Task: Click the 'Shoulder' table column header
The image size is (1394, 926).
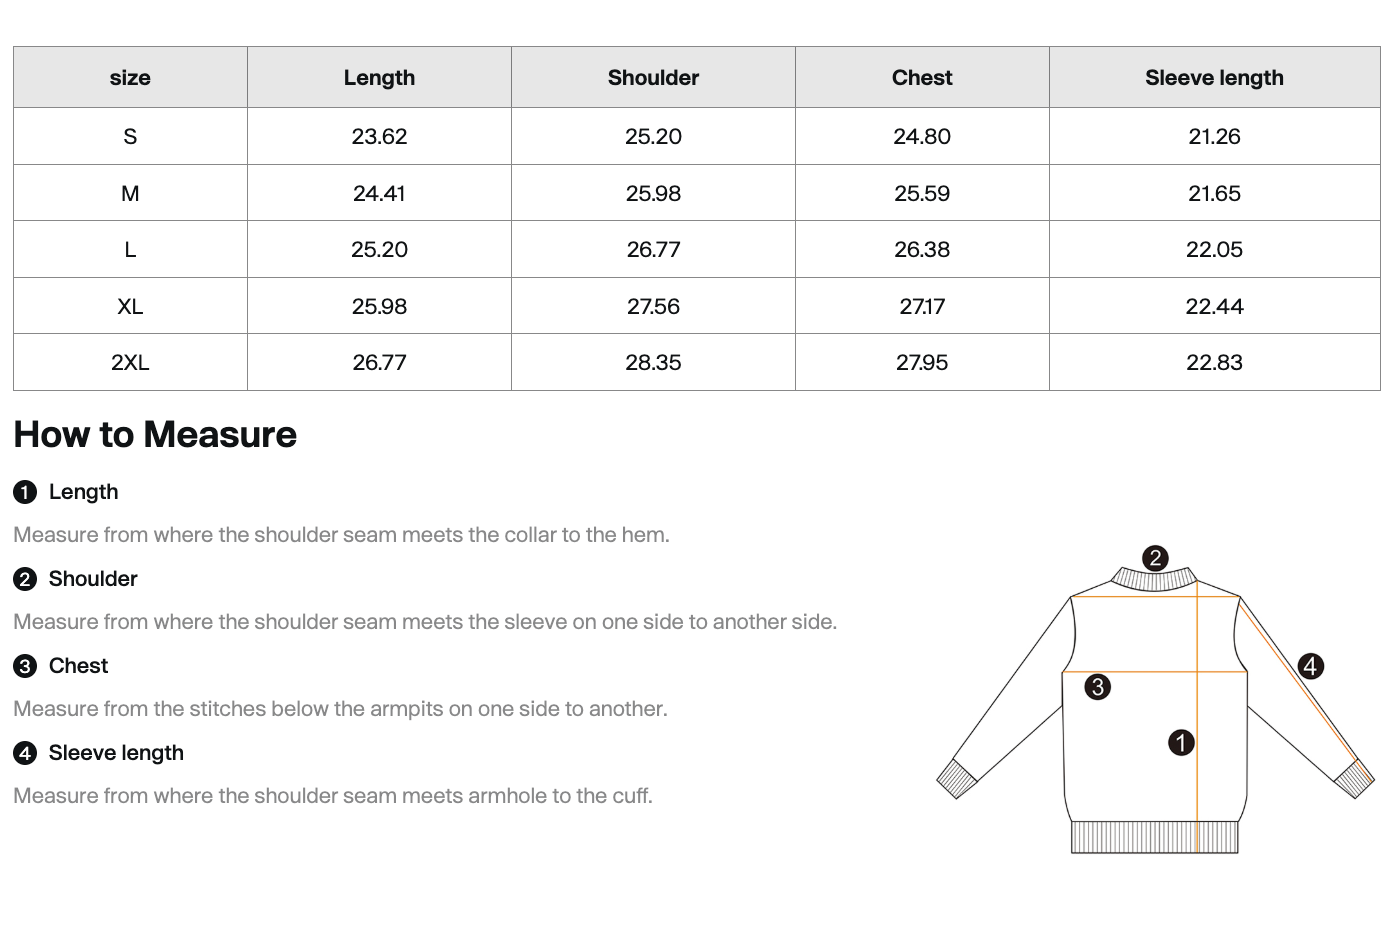Action: point(653,78)
